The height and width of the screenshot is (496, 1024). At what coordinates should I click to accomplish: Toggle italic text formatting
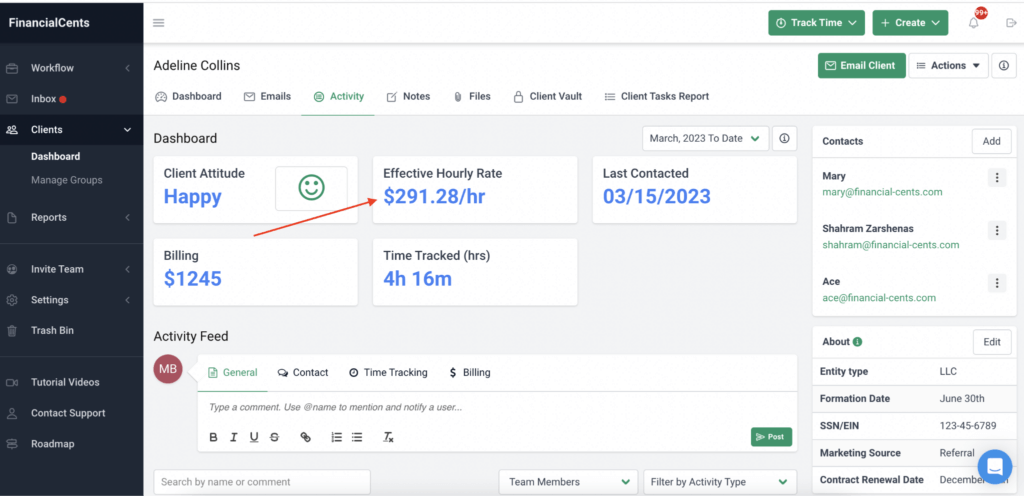[234, 437]
